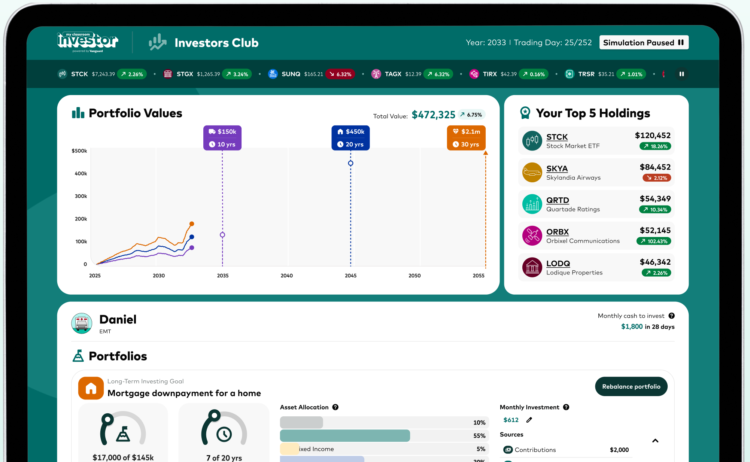The image size is (750, 462).
Task: Click the blue goal circle at 2045
Action: click(351, 164)
